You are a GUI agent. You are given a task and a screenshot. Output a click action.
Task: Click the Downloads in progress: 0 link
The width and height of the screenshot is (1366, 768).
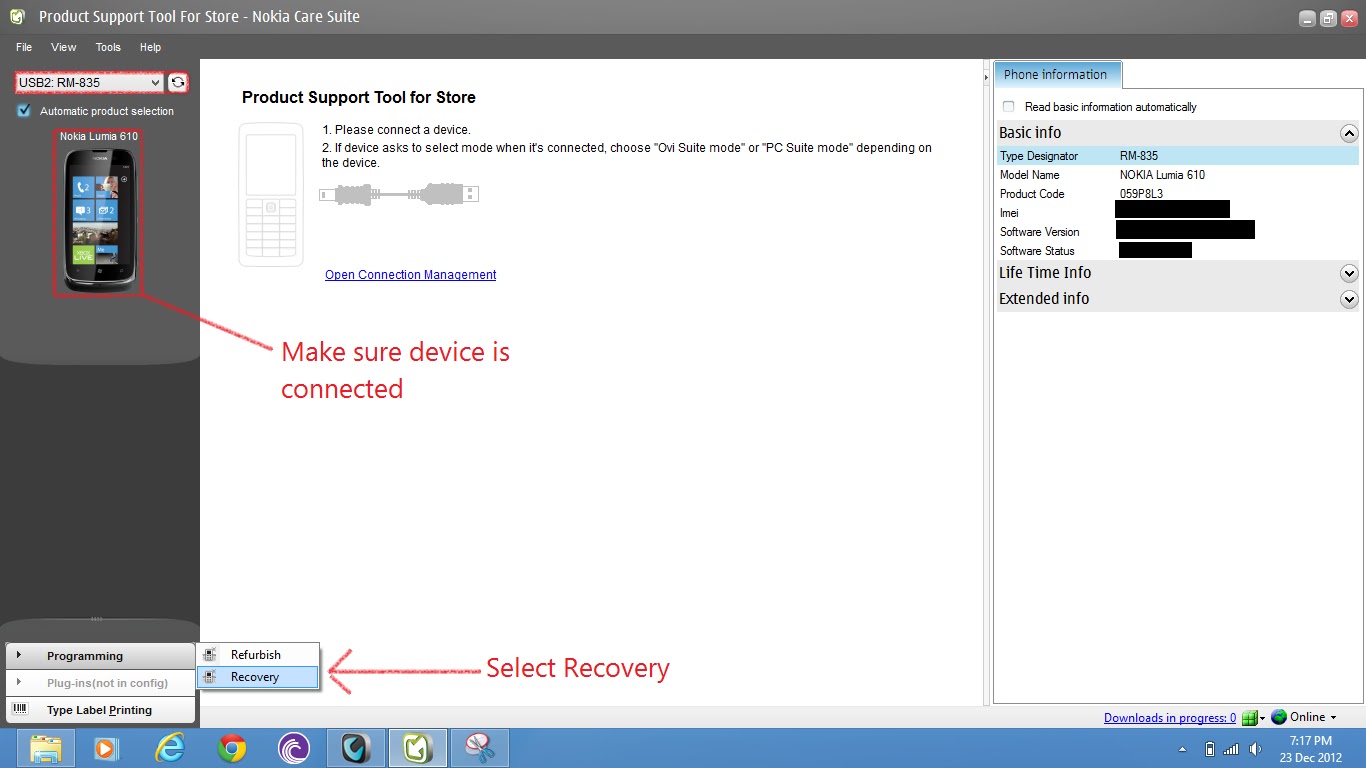(x=1170, y=718)
